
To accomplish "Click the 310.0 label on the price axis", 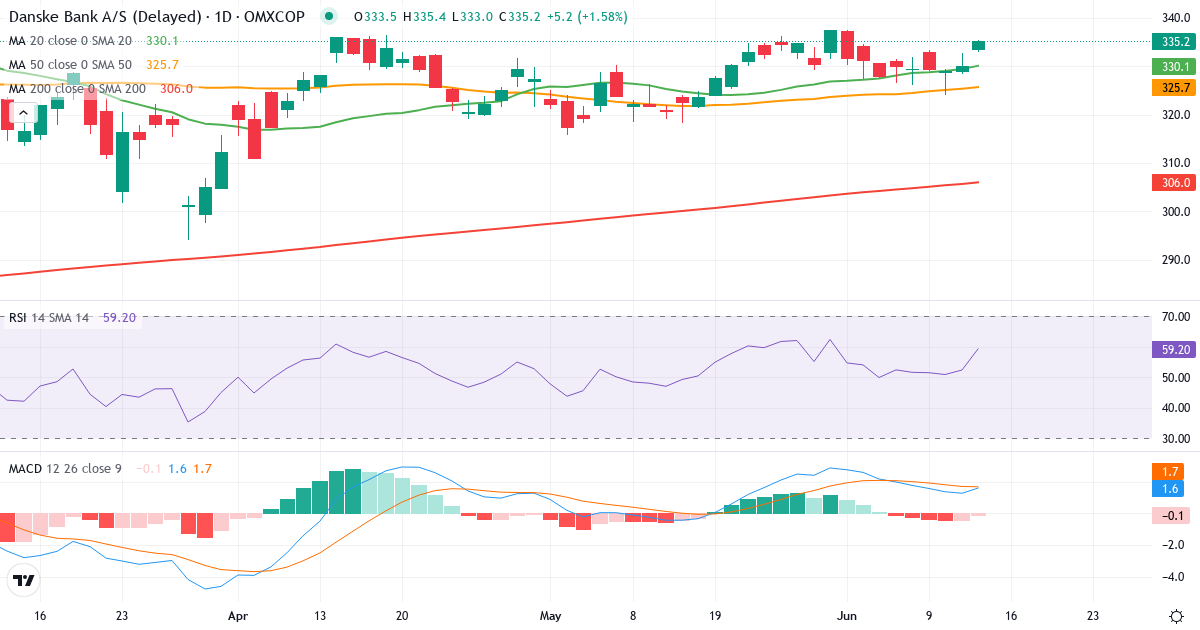I will [1175, 163].
